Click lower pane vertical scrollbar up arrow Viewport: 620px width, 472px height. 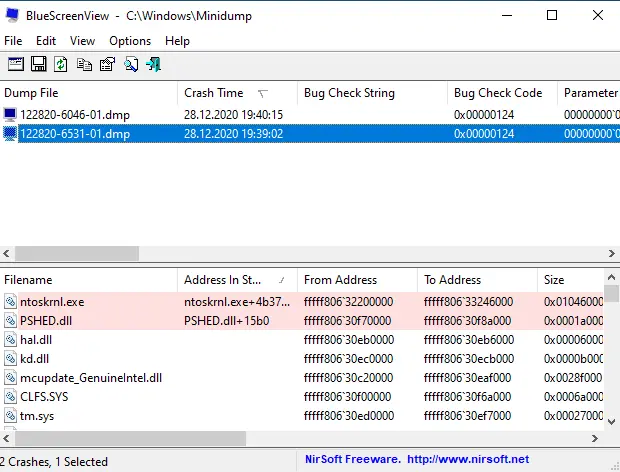click(x=611, y=278)
